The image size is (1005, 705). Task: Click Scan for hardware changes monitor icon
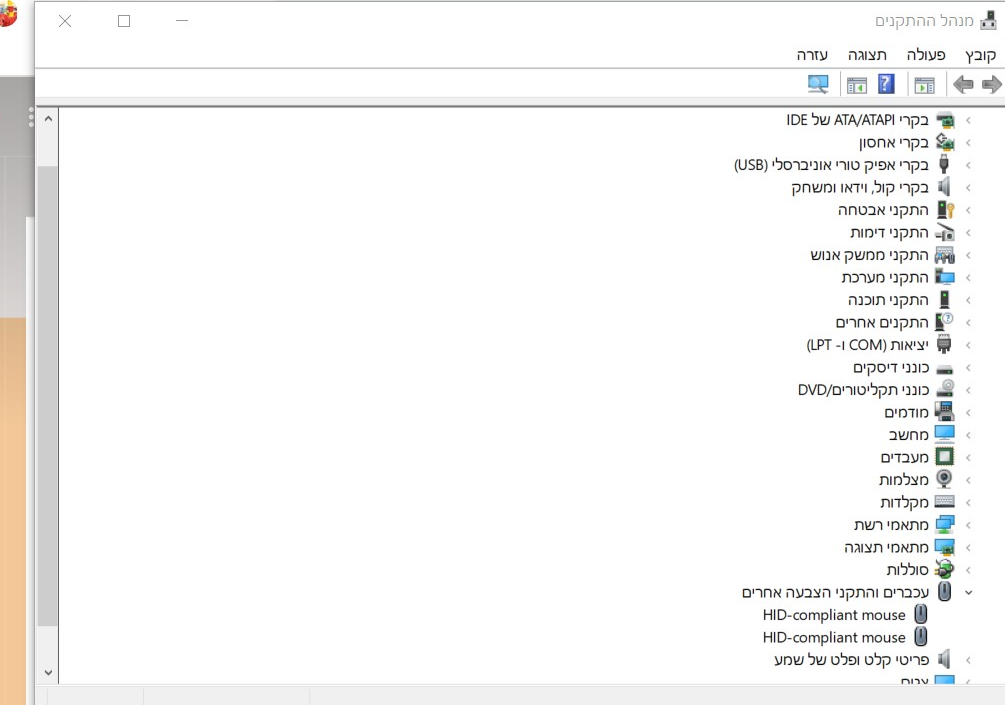[x=818, y=84]
